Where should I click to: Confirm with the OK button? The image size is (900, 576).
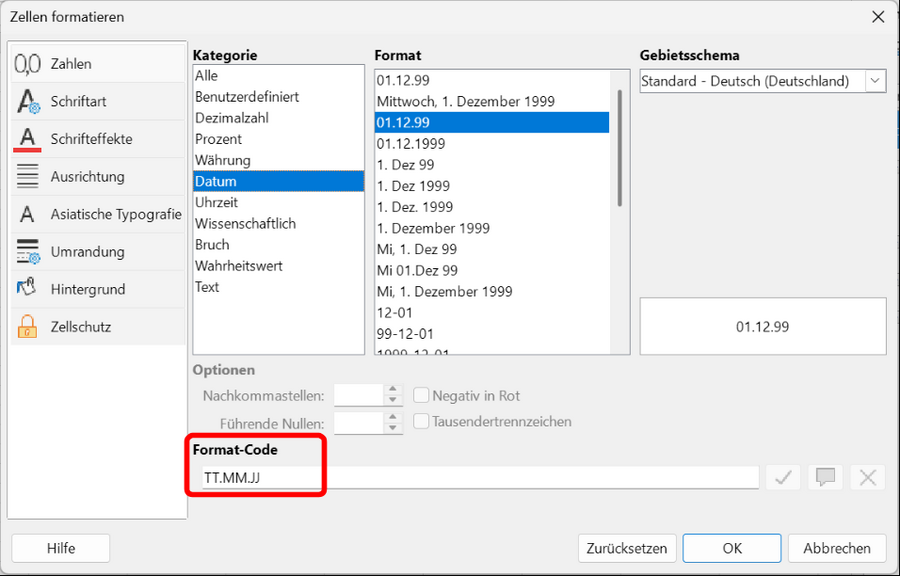[732, 548]
